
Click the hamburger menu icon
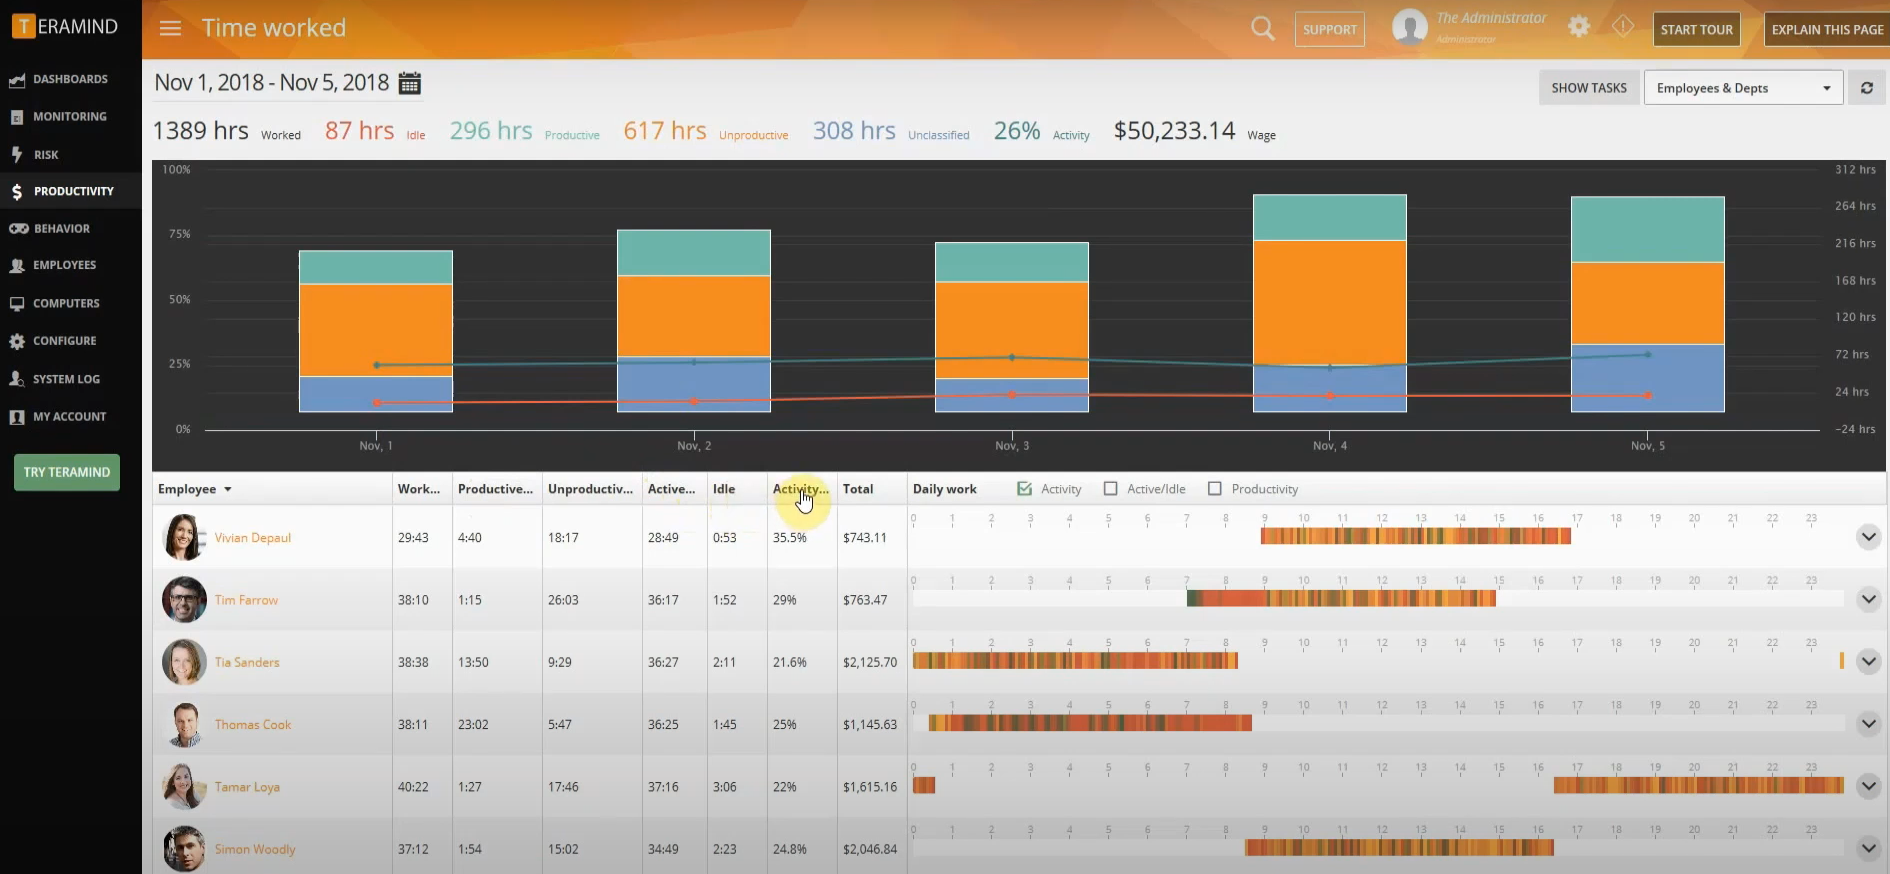point(171,28)
